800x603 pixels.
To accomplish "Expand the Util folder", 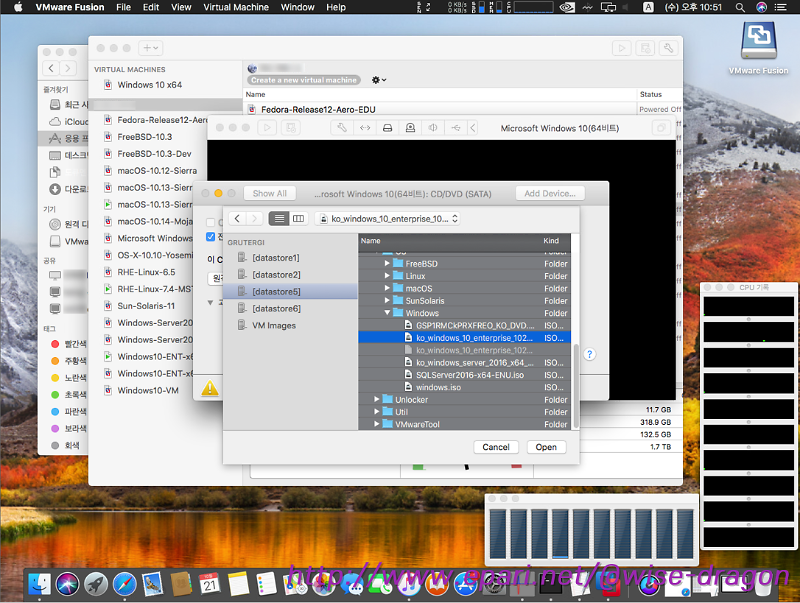I will (x=377, y=411).
